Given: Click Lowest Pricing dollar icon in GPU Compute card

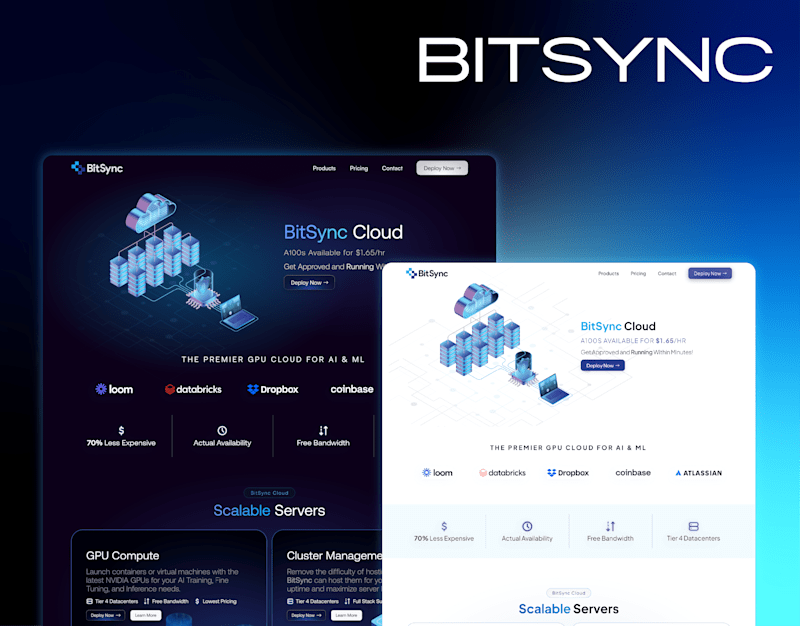Looking at the screenshot, I should [197, 602].
